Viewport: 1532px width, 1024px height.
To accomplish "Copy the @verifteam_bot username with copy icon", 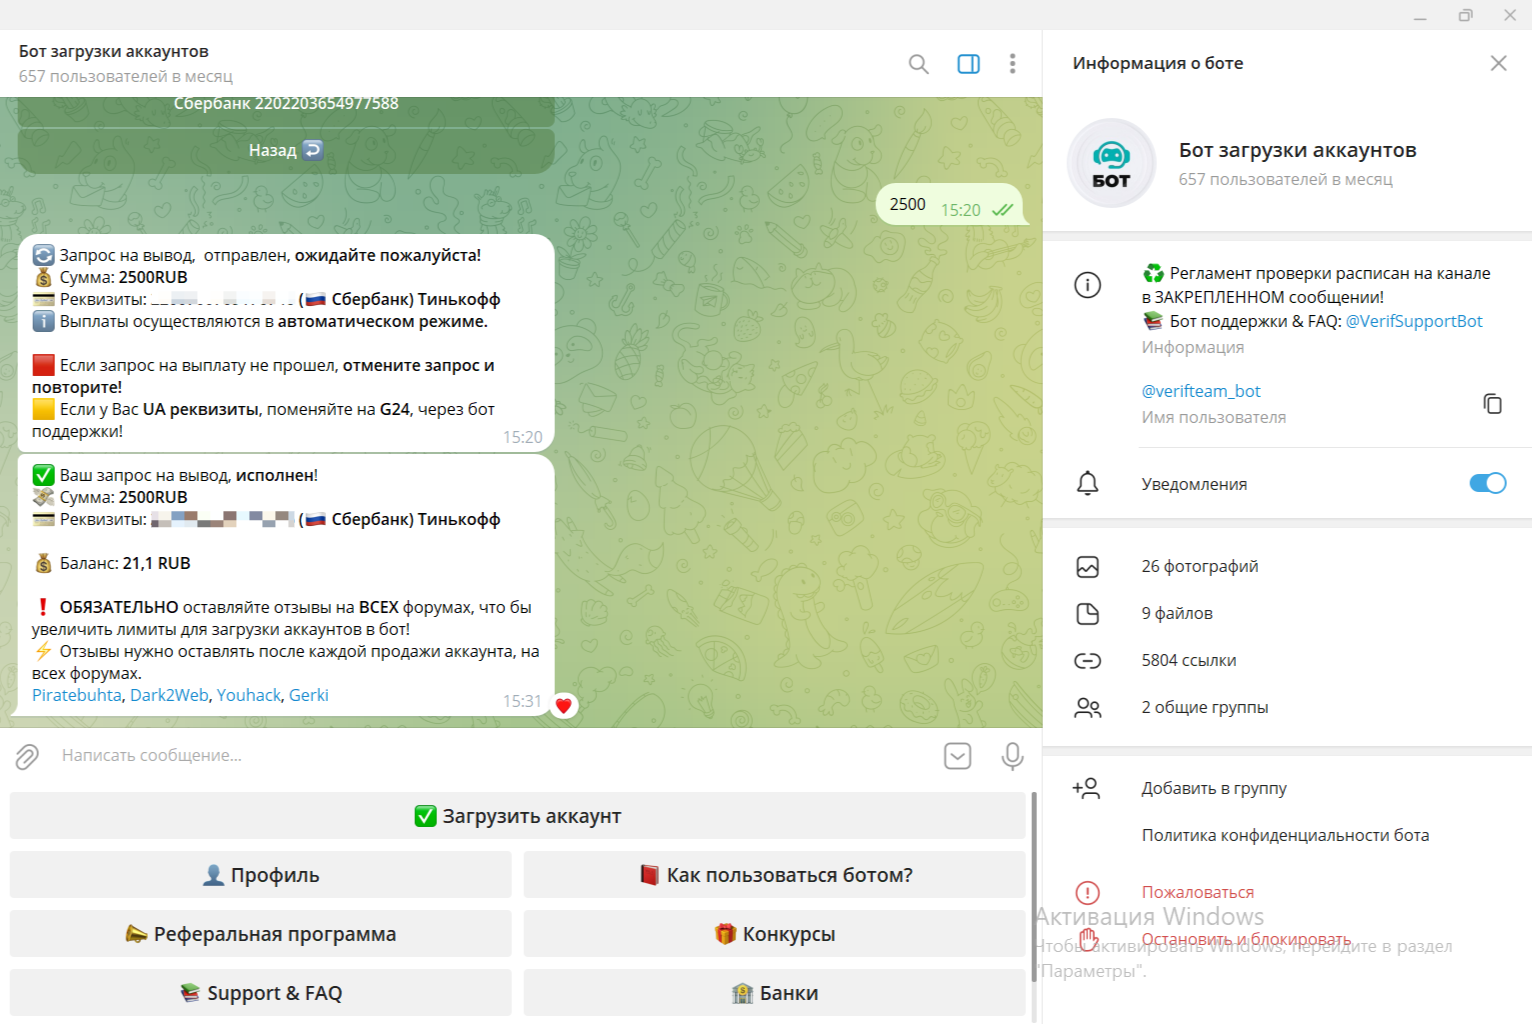I will 1492,403.
